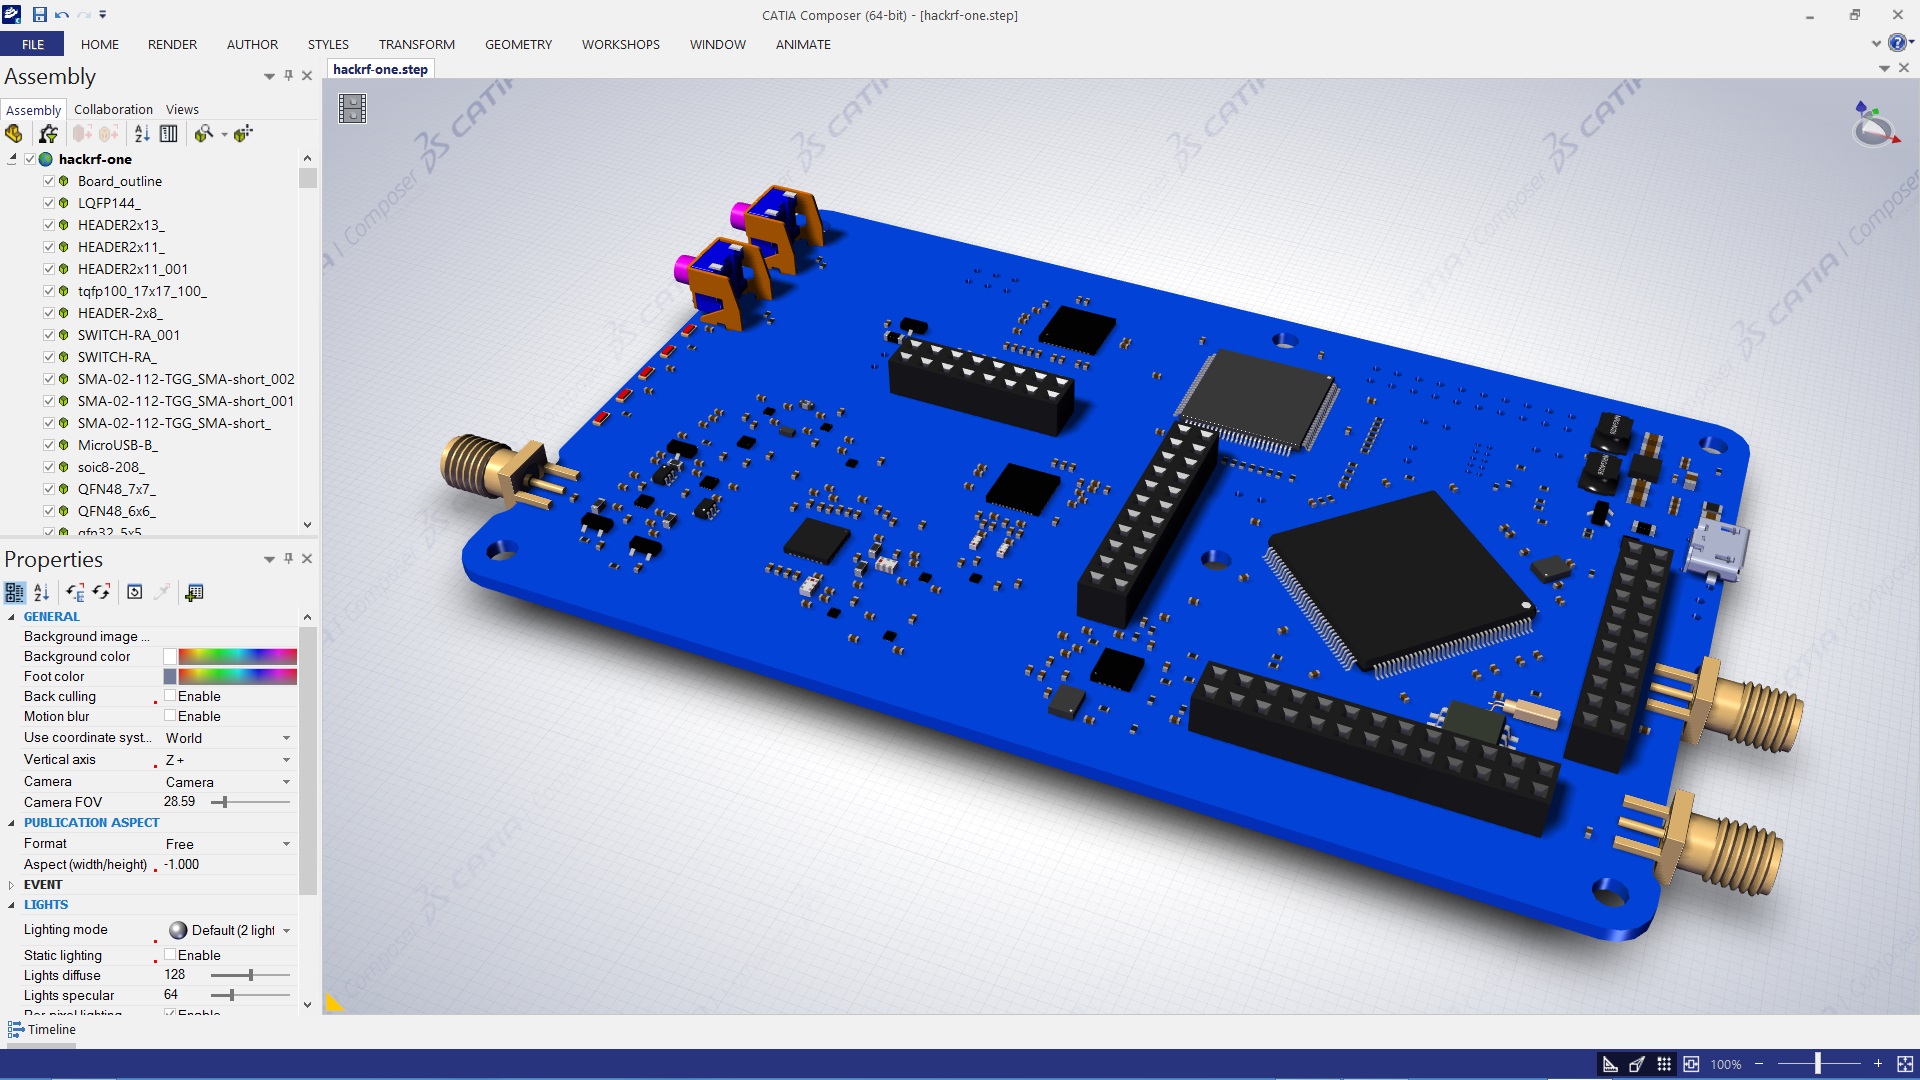The width and height of the screenshot is (1920, 1080).
Task: Enable the Motion blur checkbox
Action: 170,716
